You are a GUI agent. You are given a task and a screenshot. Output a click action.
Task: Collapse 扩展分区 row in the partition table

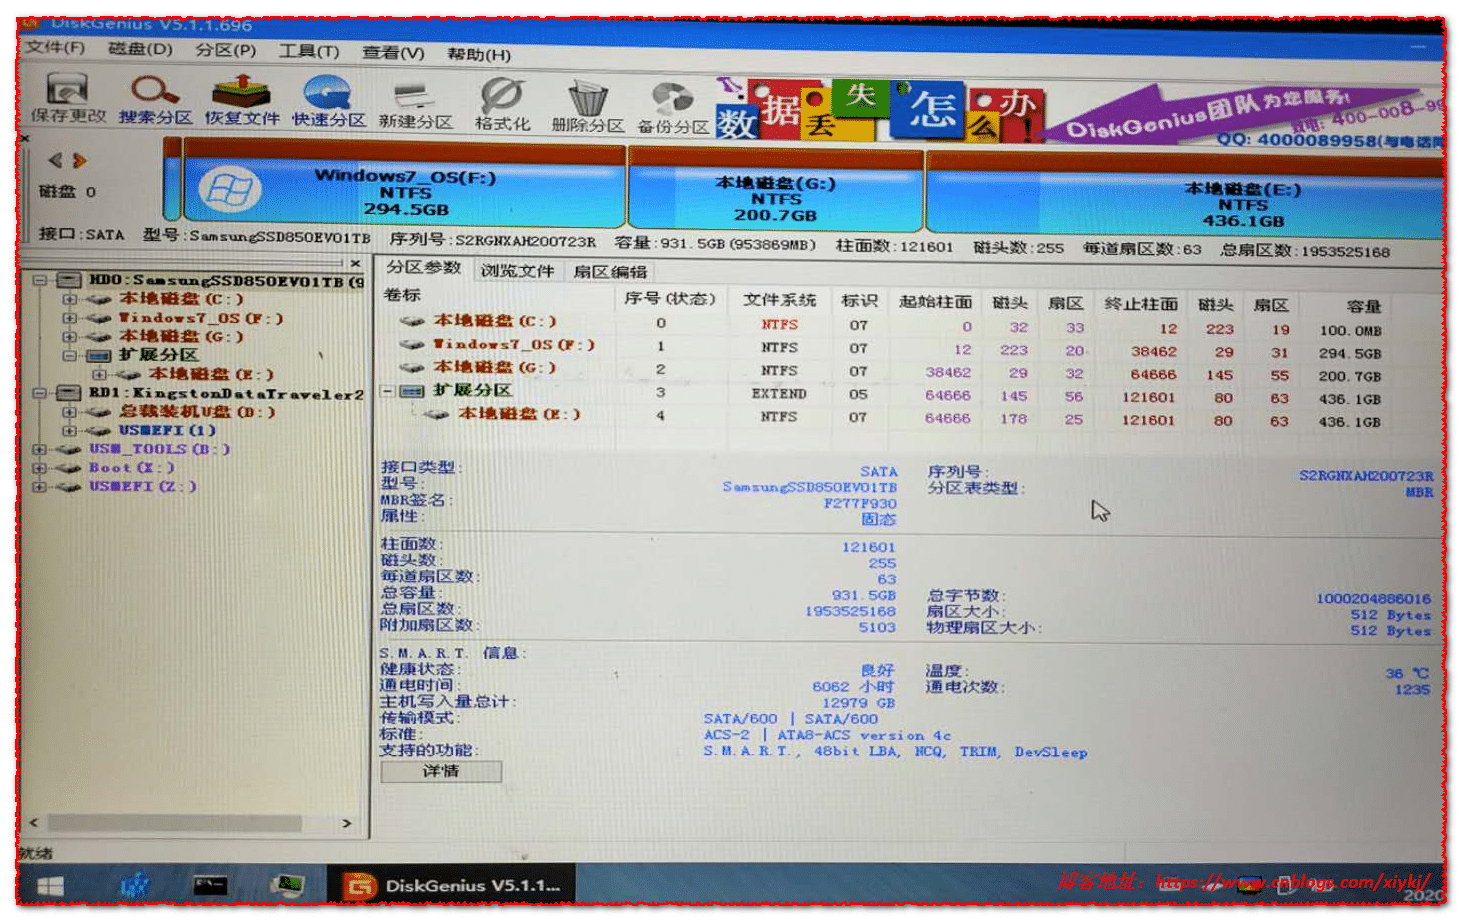tap(387, 391)
